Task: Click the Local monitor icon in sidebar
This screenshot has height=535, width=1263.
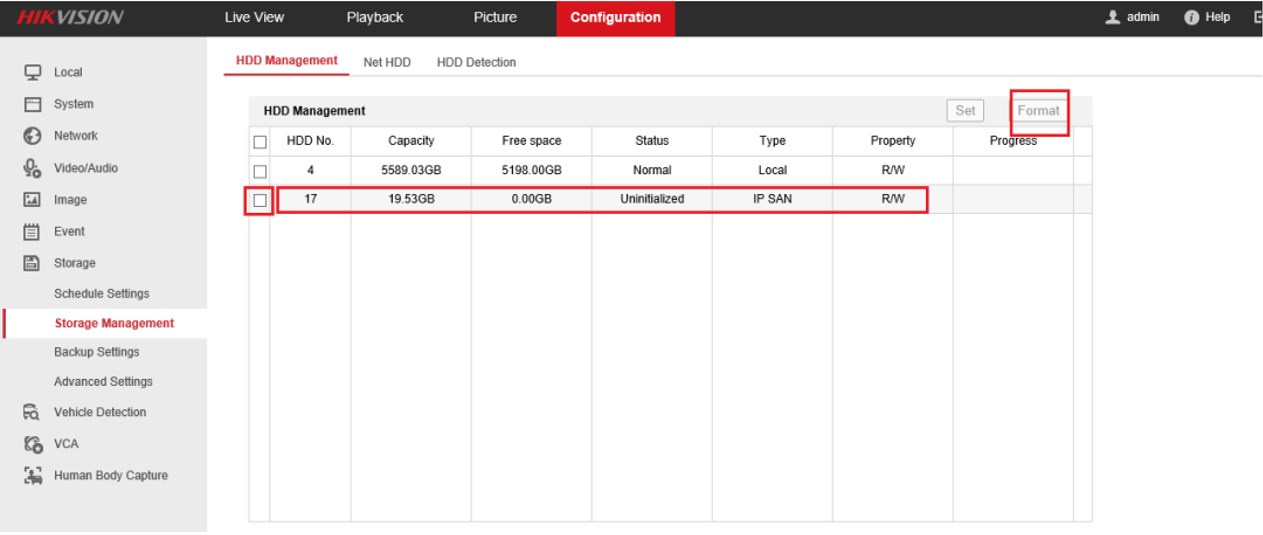Action: [33, 72]
